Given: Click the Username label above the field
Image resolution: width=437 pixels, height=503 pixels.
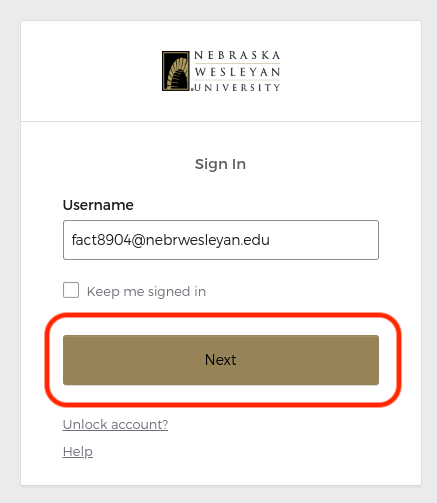Looking at the screenshot, I should 98,205.
